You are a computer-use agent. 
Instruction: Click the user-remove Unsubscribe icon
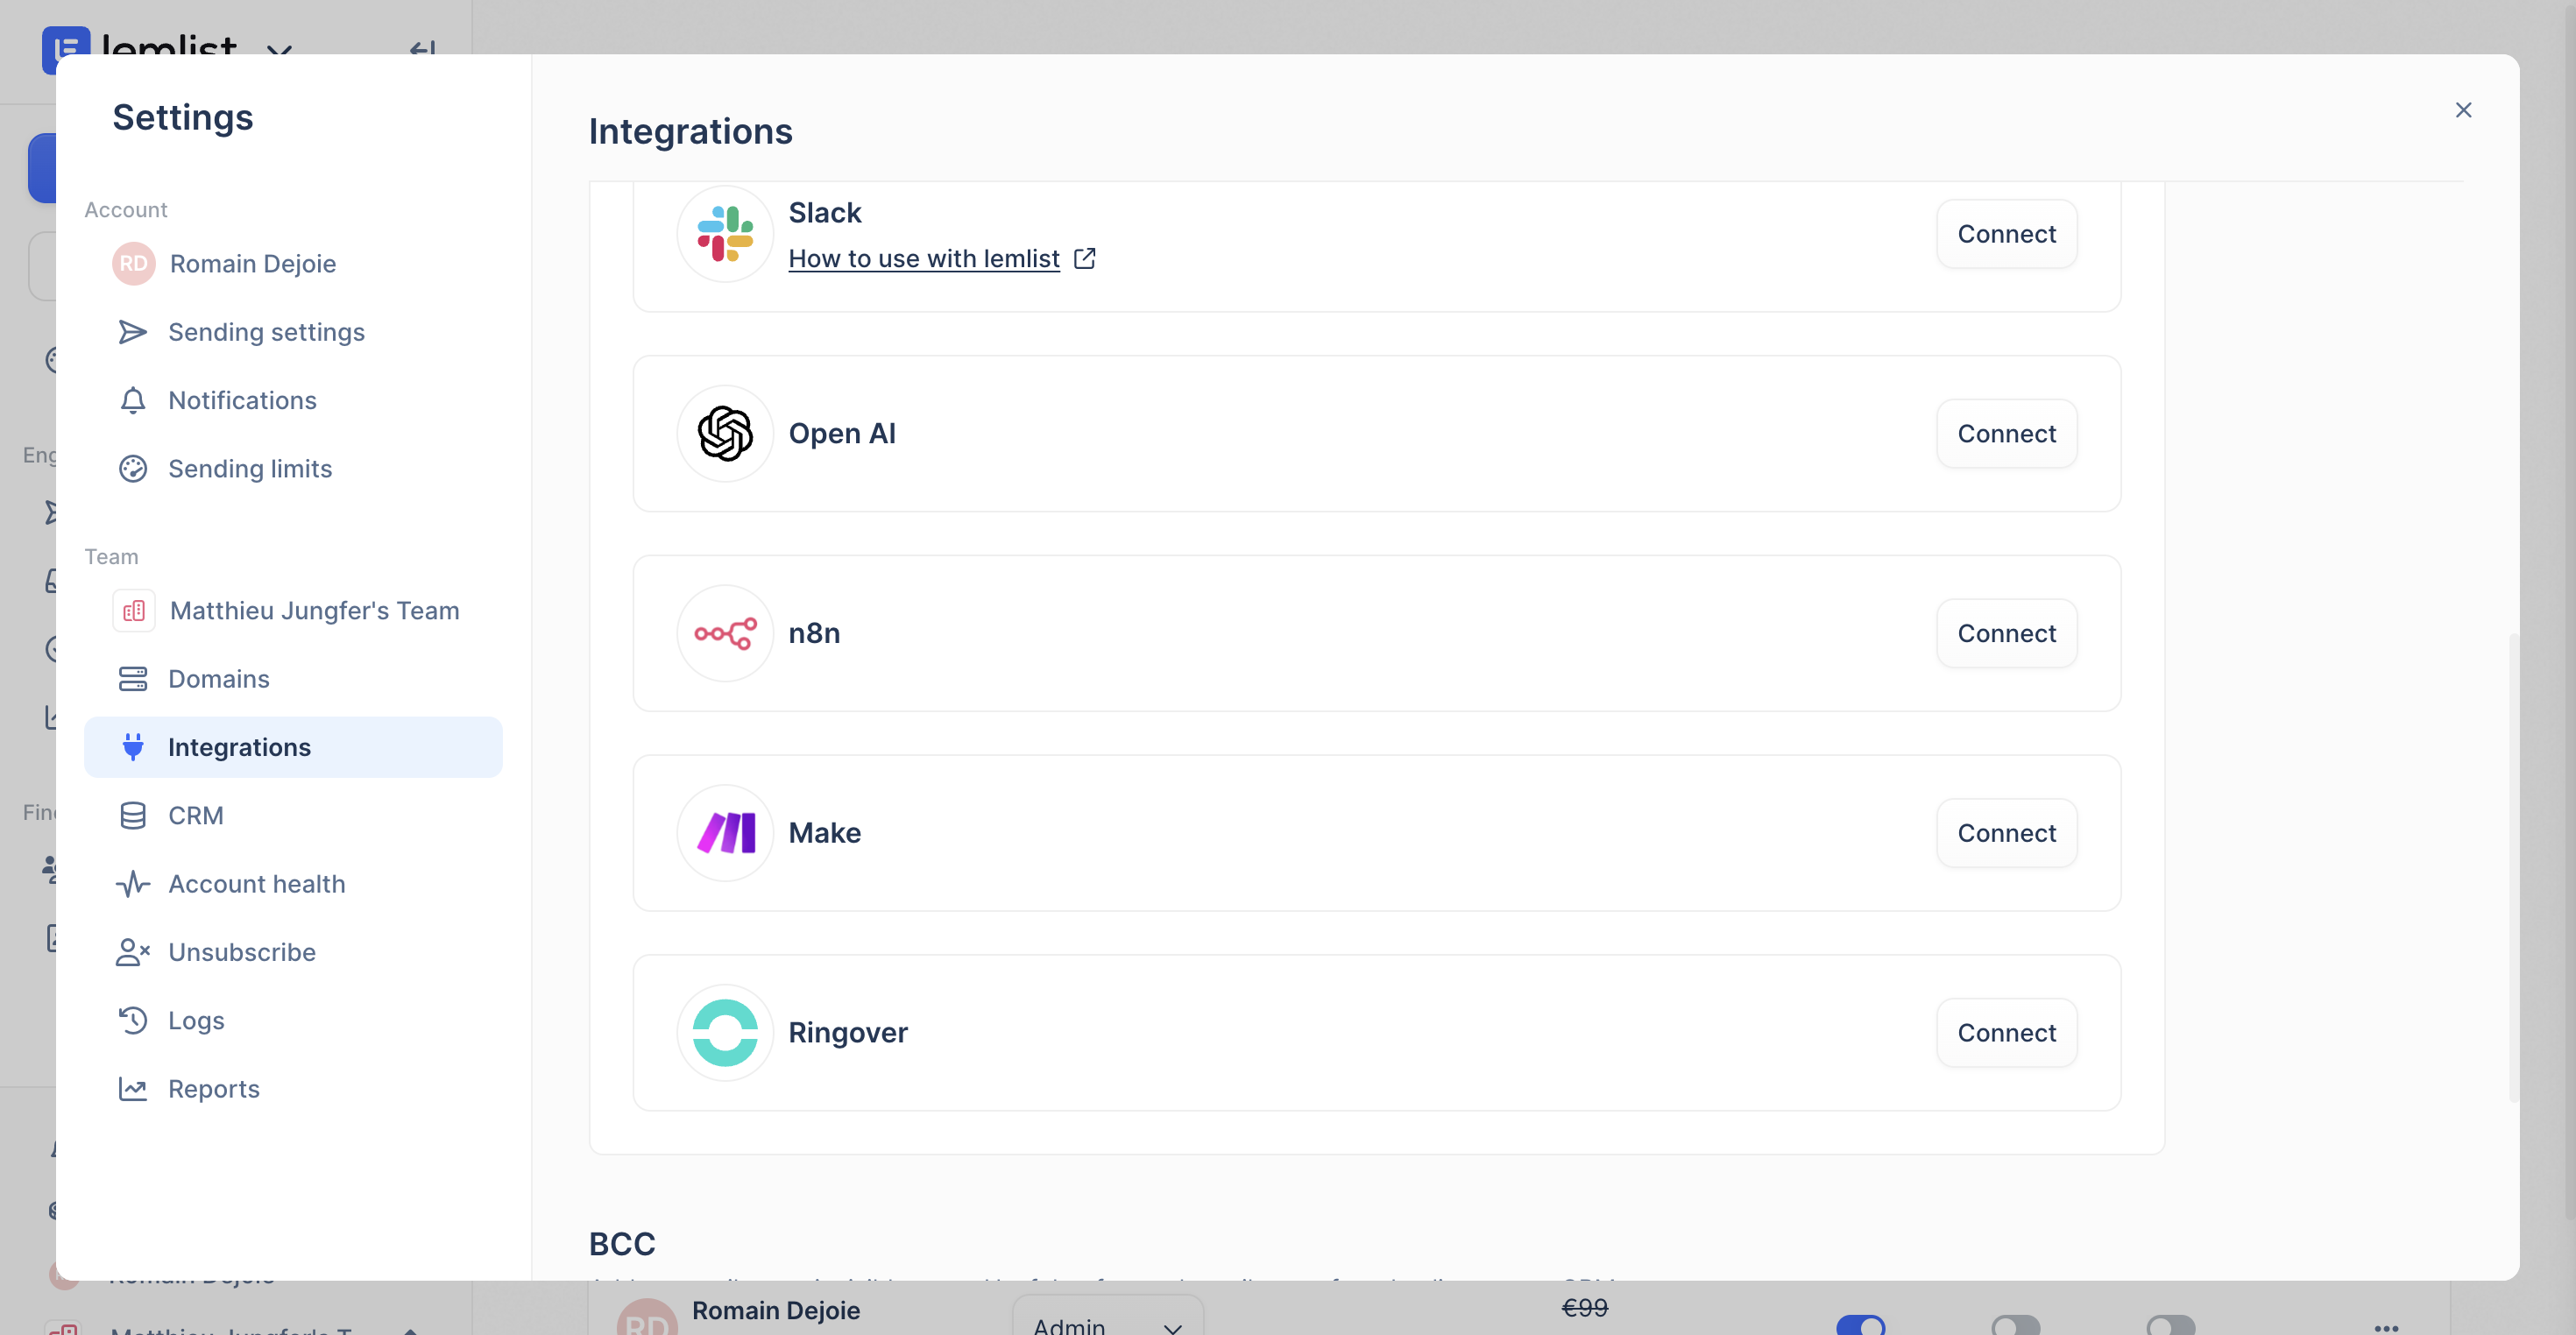click(x=132, y=952)
